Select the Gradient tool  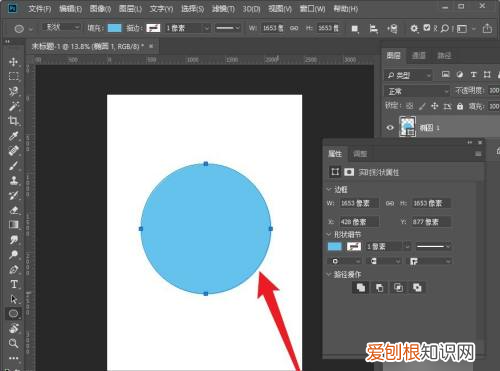click(13, 225)
